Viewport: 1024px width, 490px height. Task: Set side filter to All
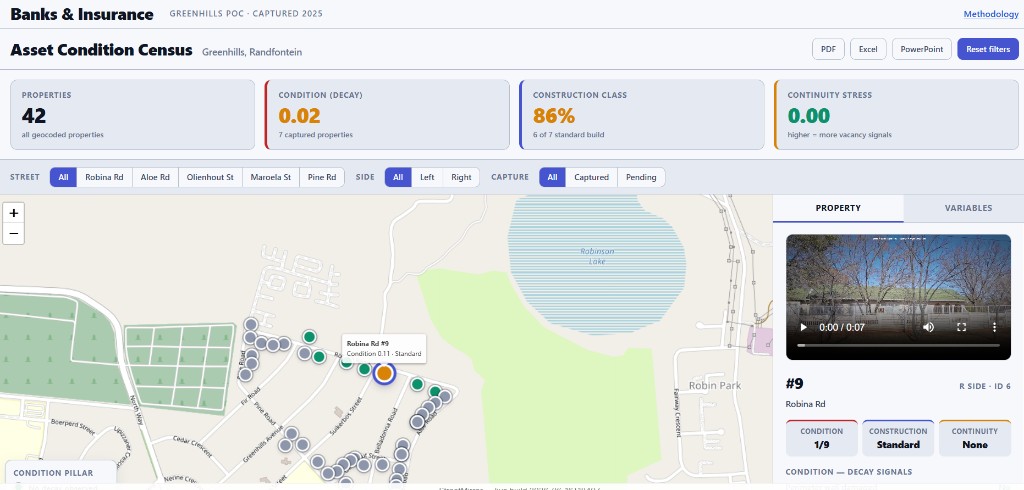pos(398,177)
